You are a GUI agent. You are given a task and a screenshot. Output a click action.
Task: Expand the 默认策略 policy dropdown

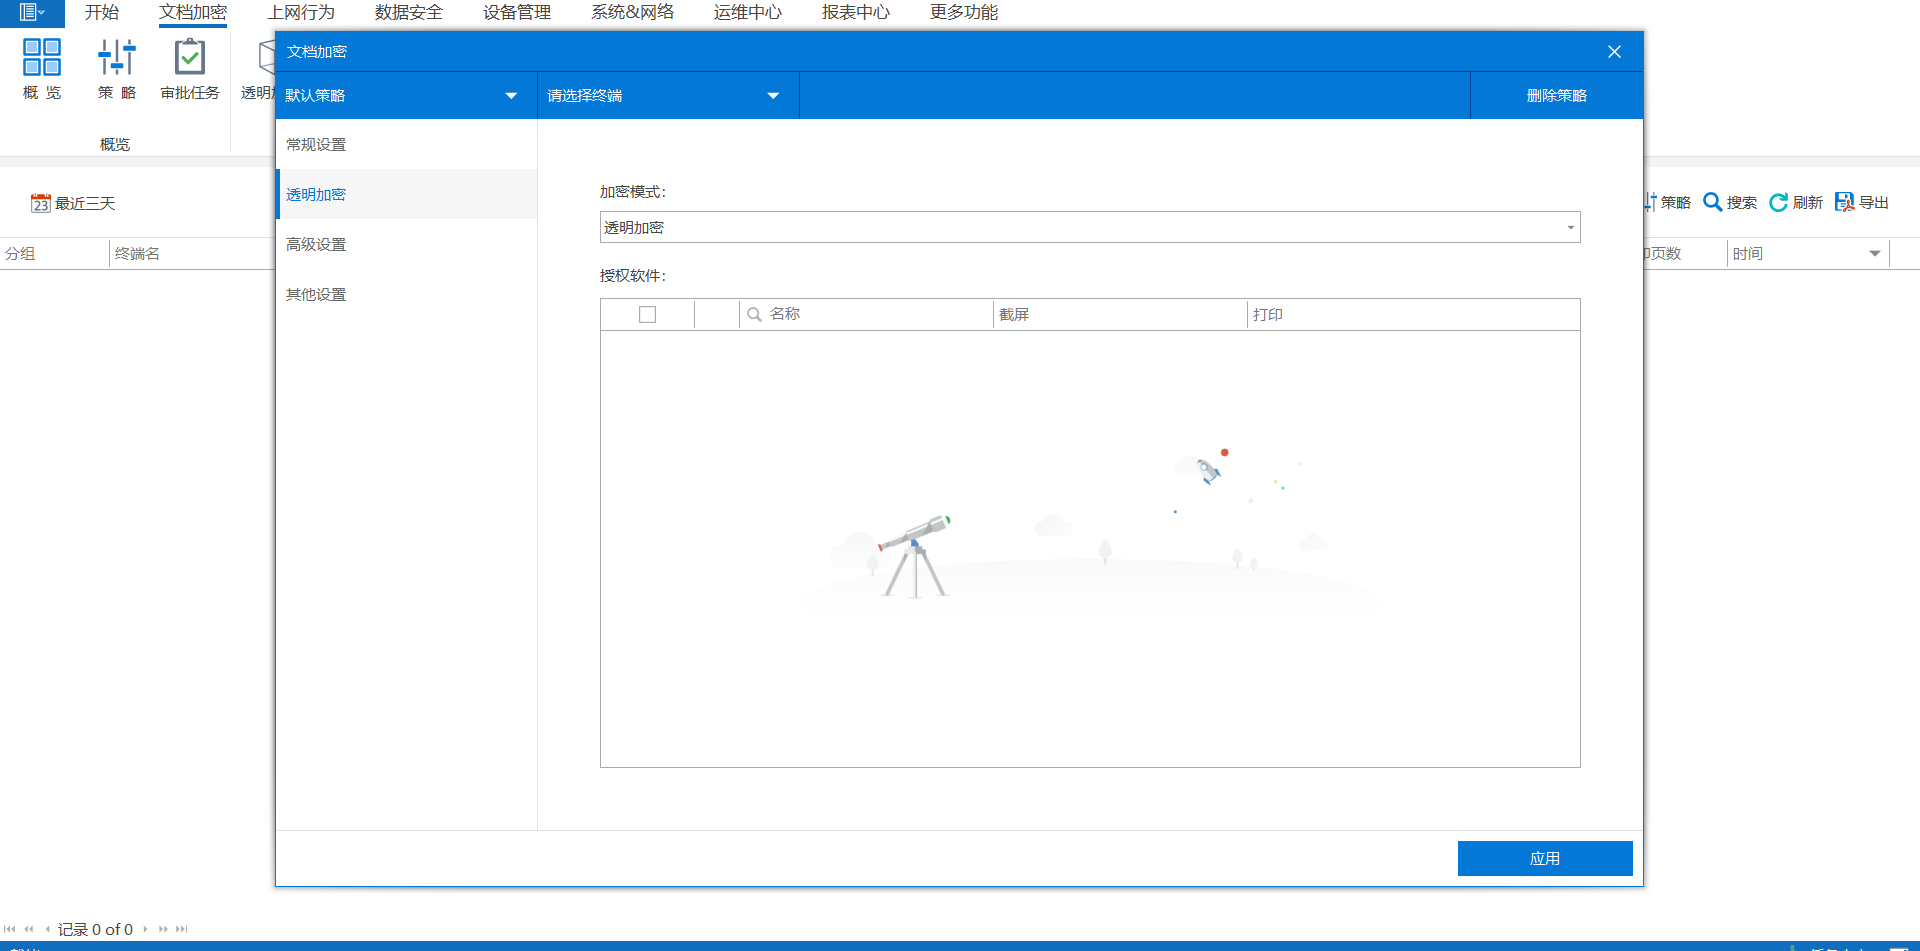(511, 96)
